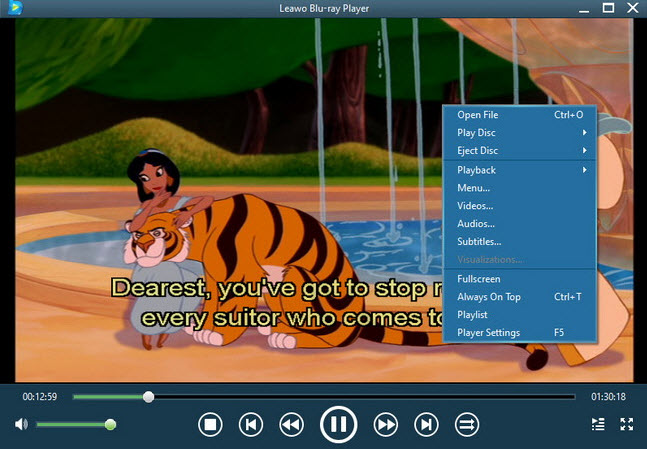Click the Stop playback button
The image size is (647, 450).
210,424
